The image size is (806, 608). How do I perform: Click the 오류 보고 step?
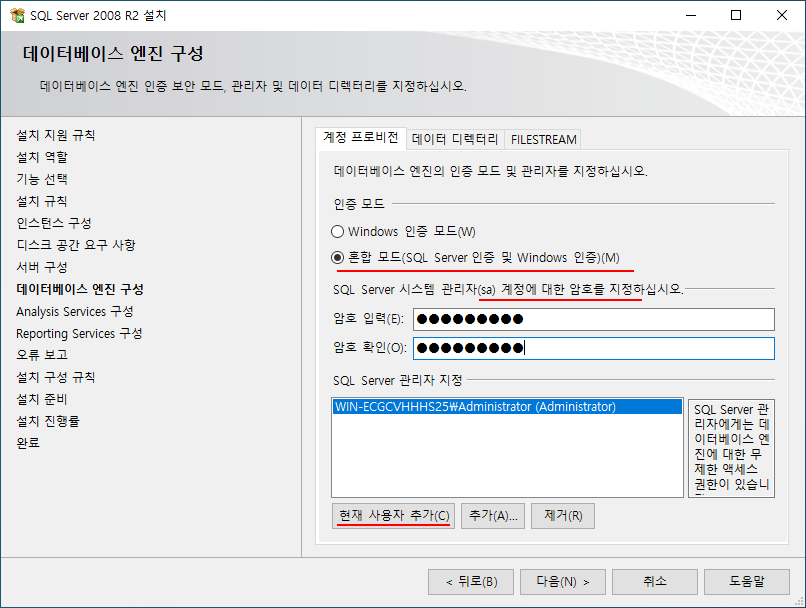[x=42, y=355]
